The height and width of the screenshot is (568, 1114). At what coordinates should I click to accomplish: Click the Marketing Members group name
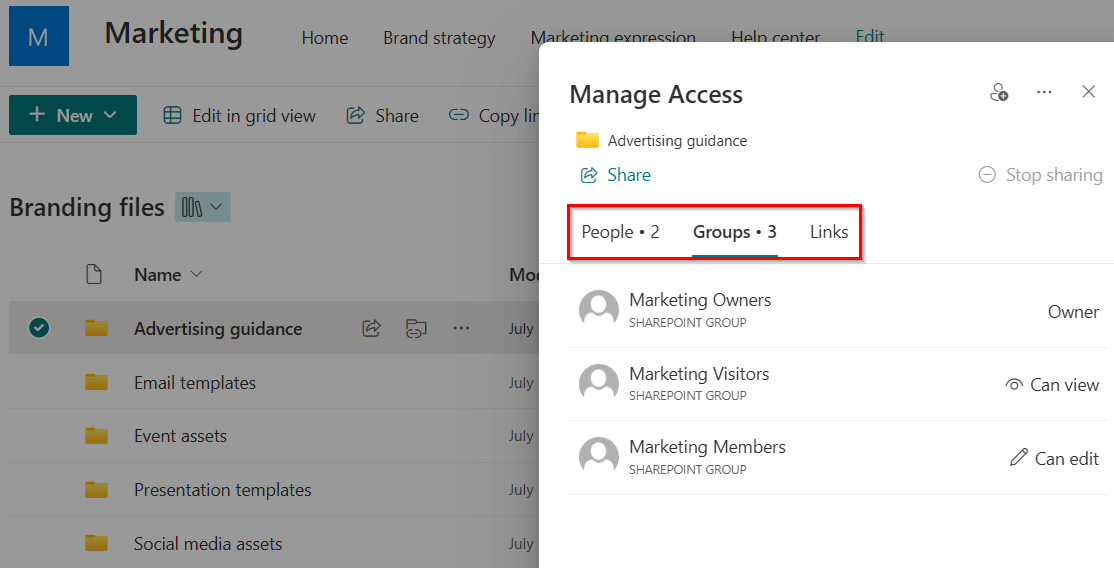[708, 447]
